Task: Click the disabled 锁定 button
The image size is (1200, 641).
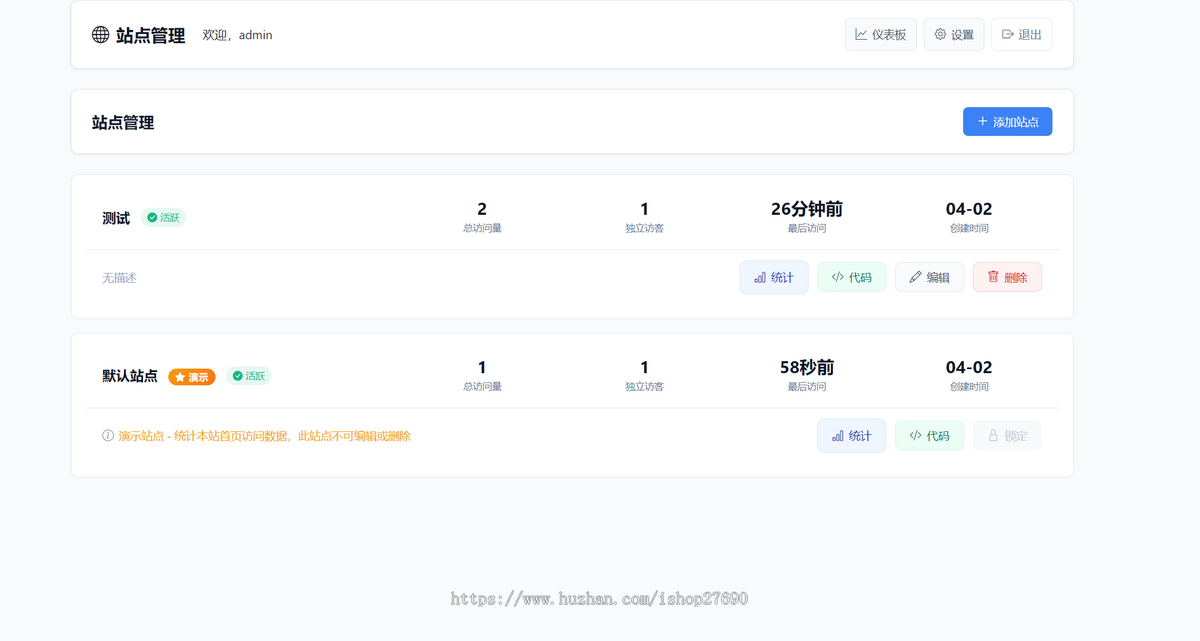Action: (1007, 435)
